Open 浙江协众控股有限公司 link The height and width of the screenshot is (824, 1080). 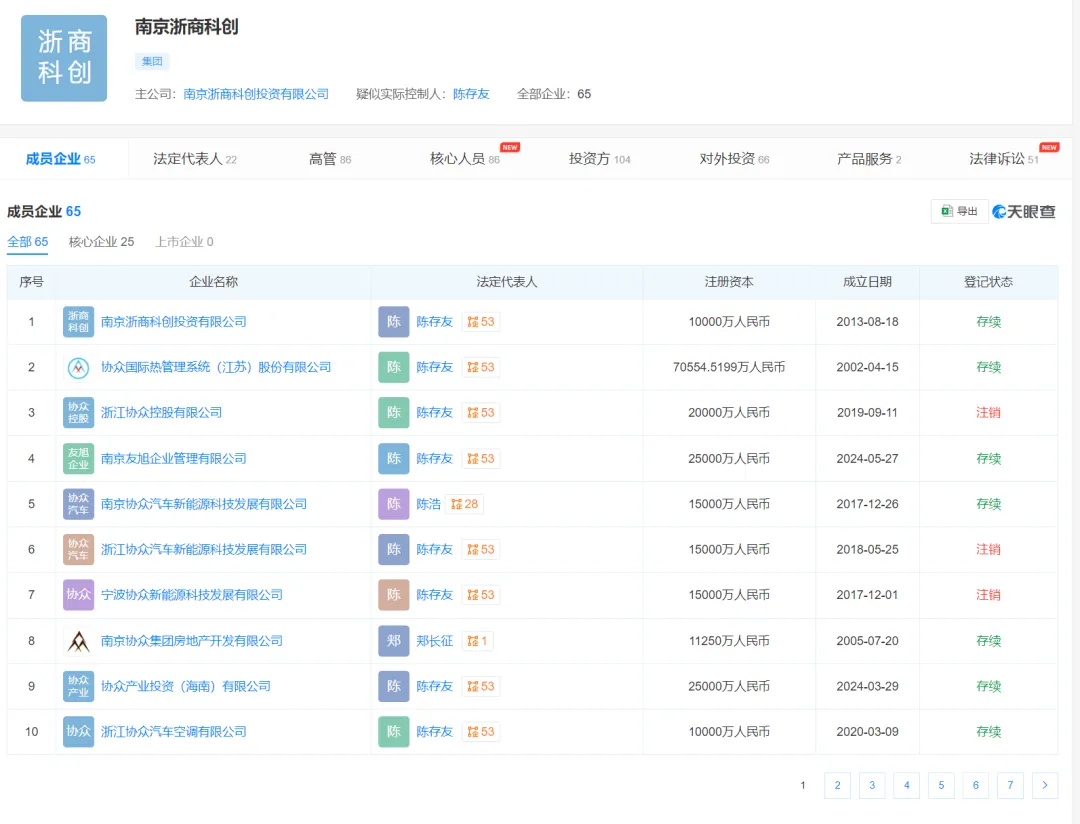click(x=161, y=413)
